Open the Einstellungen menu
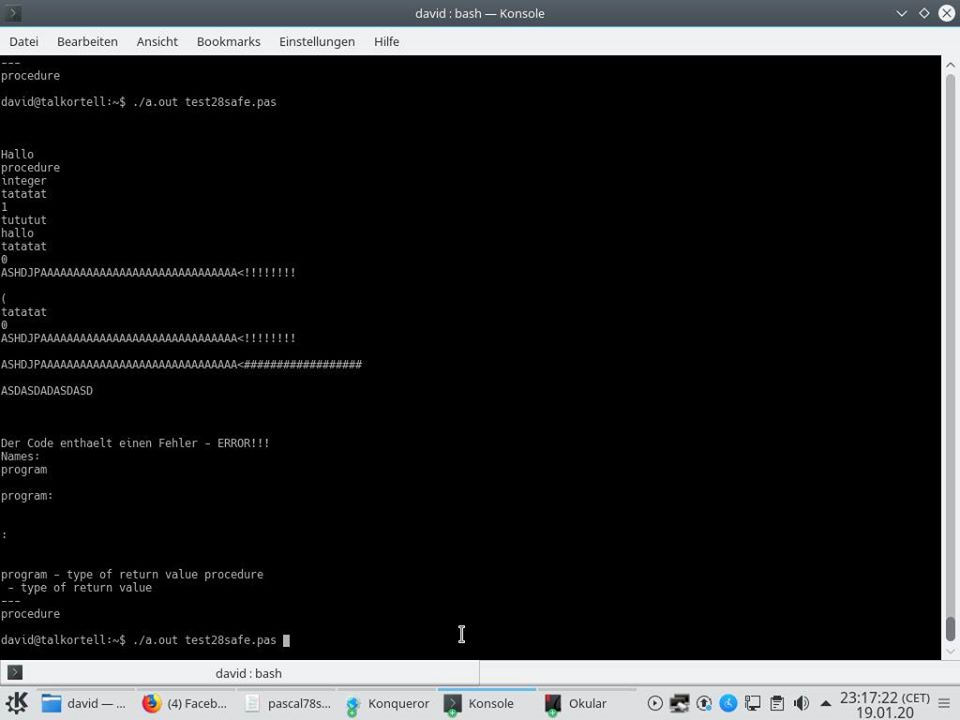Screen dimensions: 960x720 tap(317, 41)
